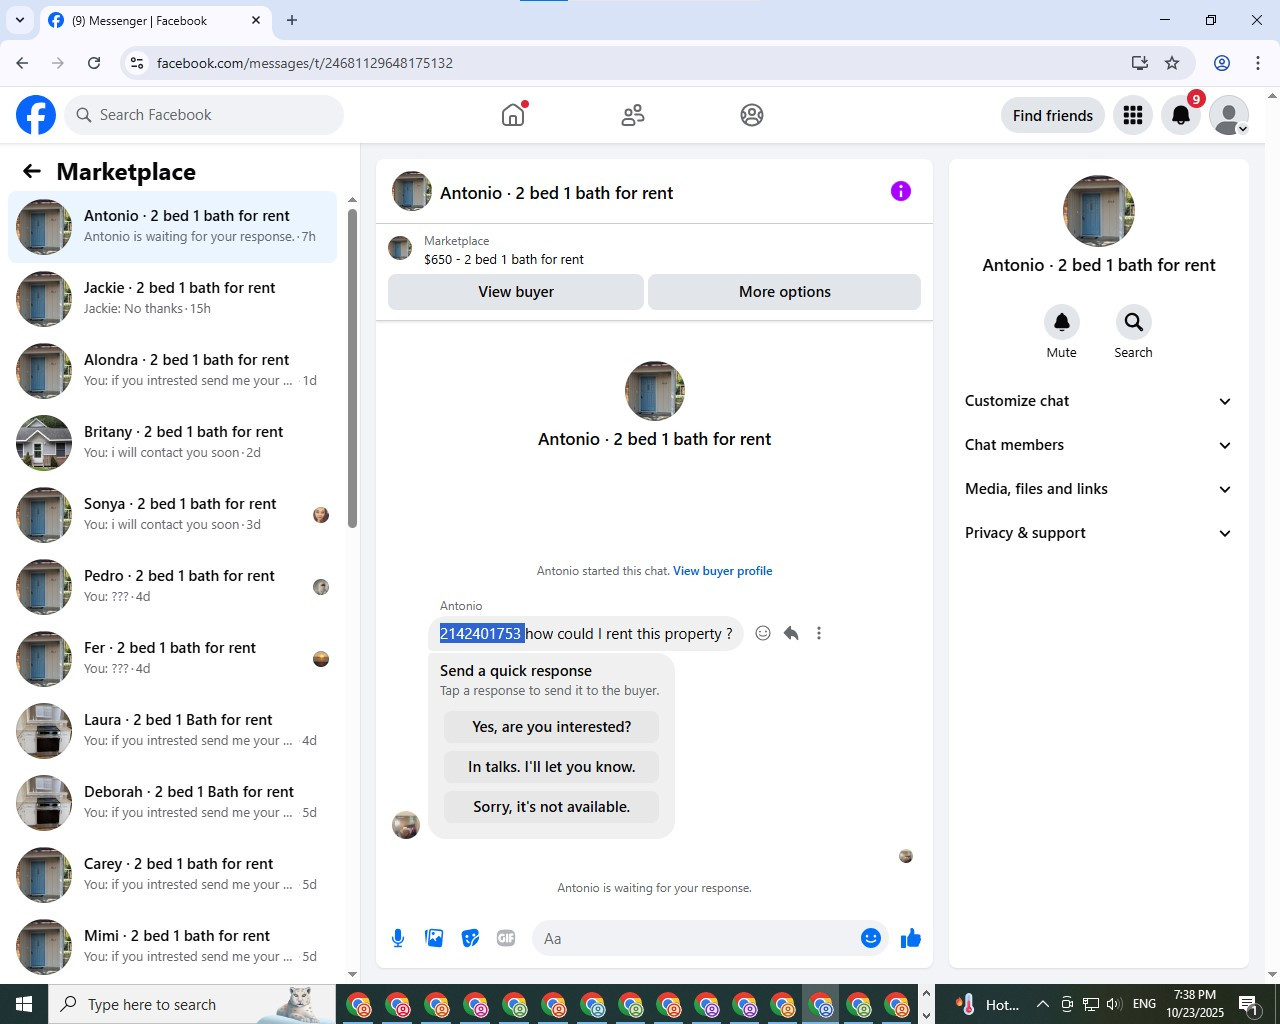The image size is (1280, 1024).
Task: Open the Groups icon in top navigation
Action: click(x=752, y=115)
